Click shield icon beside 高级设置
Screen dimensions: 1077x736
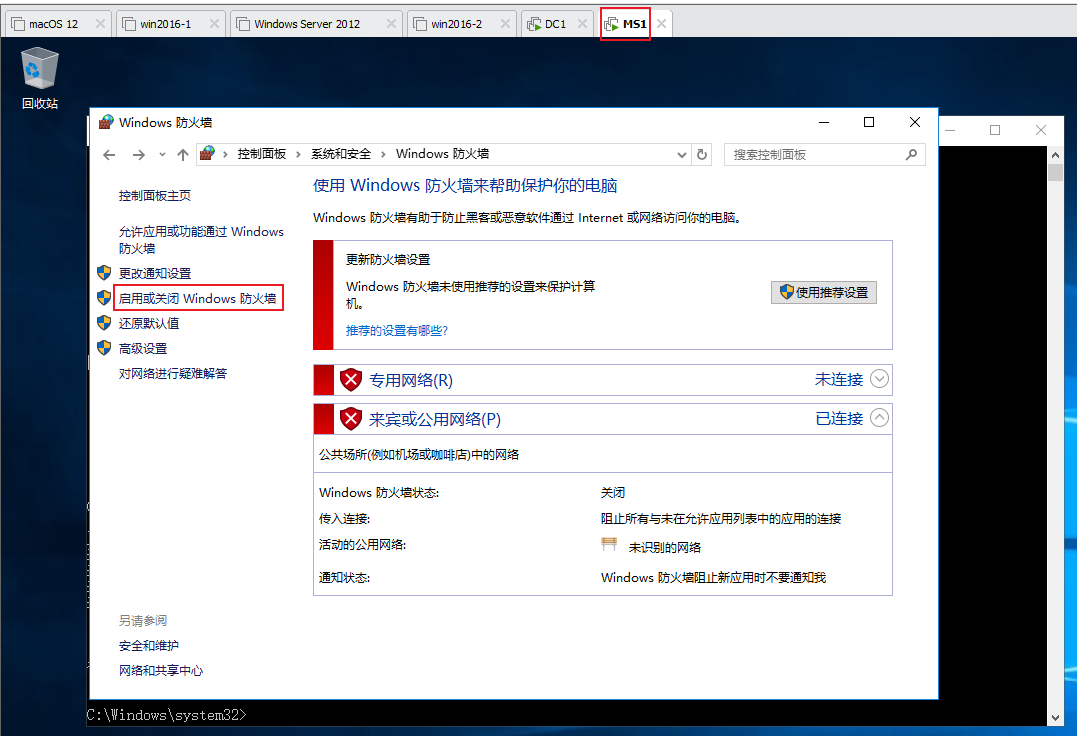tap(104, 348)
